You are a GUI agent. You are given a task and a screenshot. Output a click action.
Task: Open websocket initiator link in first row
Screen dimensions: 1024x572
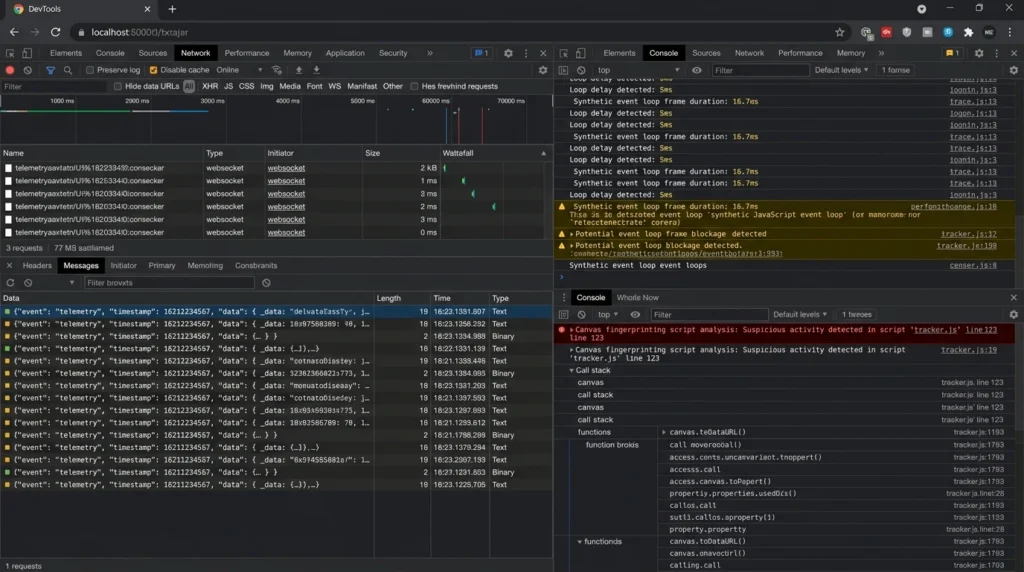pyautogui.click(x=286, y=168)
